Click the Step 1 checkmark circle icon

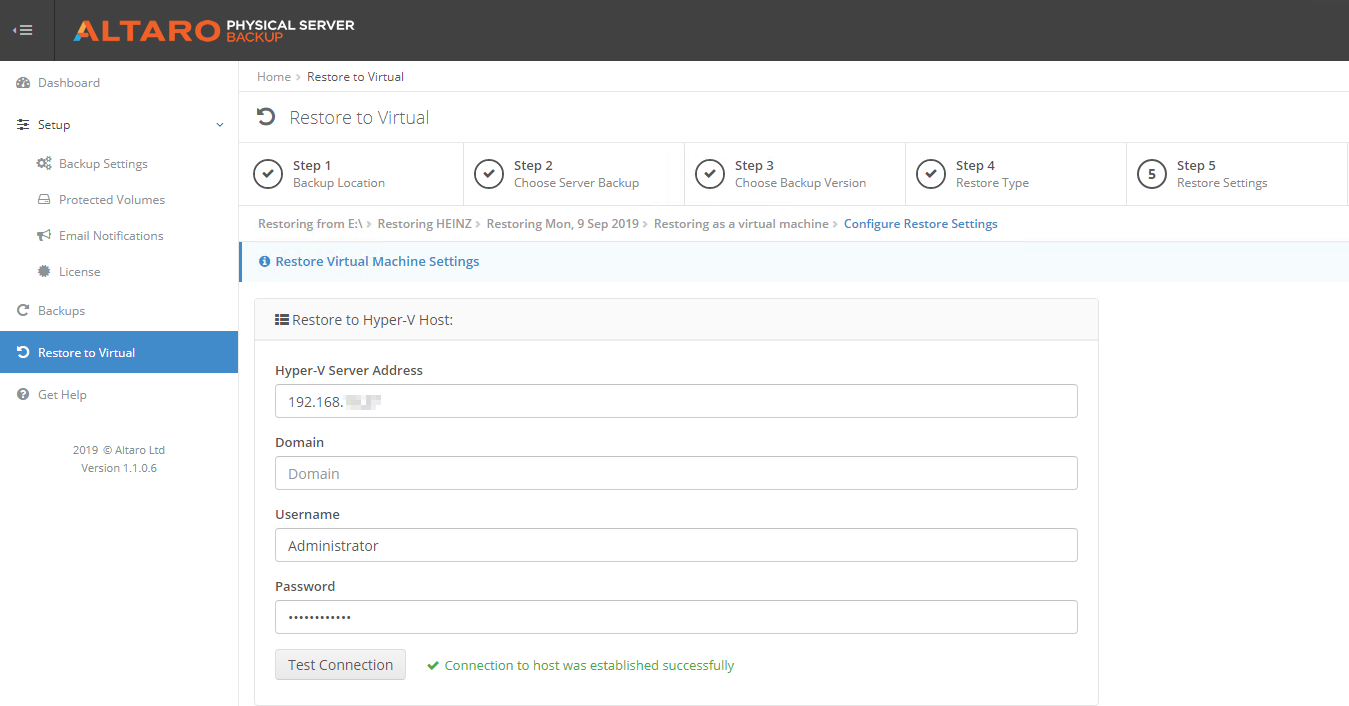click(x=268, y=174)
